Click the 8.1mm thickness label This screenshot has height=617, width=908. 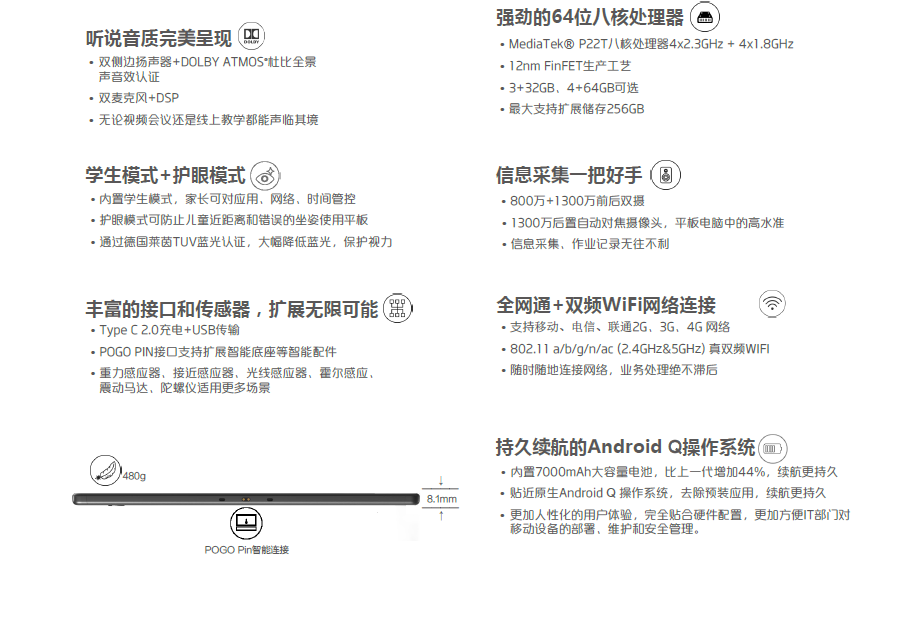pyautogui.click(x=441, y=498)
